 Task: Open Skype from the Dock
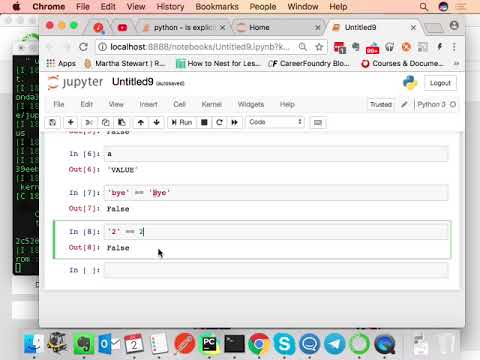[284, 343]
